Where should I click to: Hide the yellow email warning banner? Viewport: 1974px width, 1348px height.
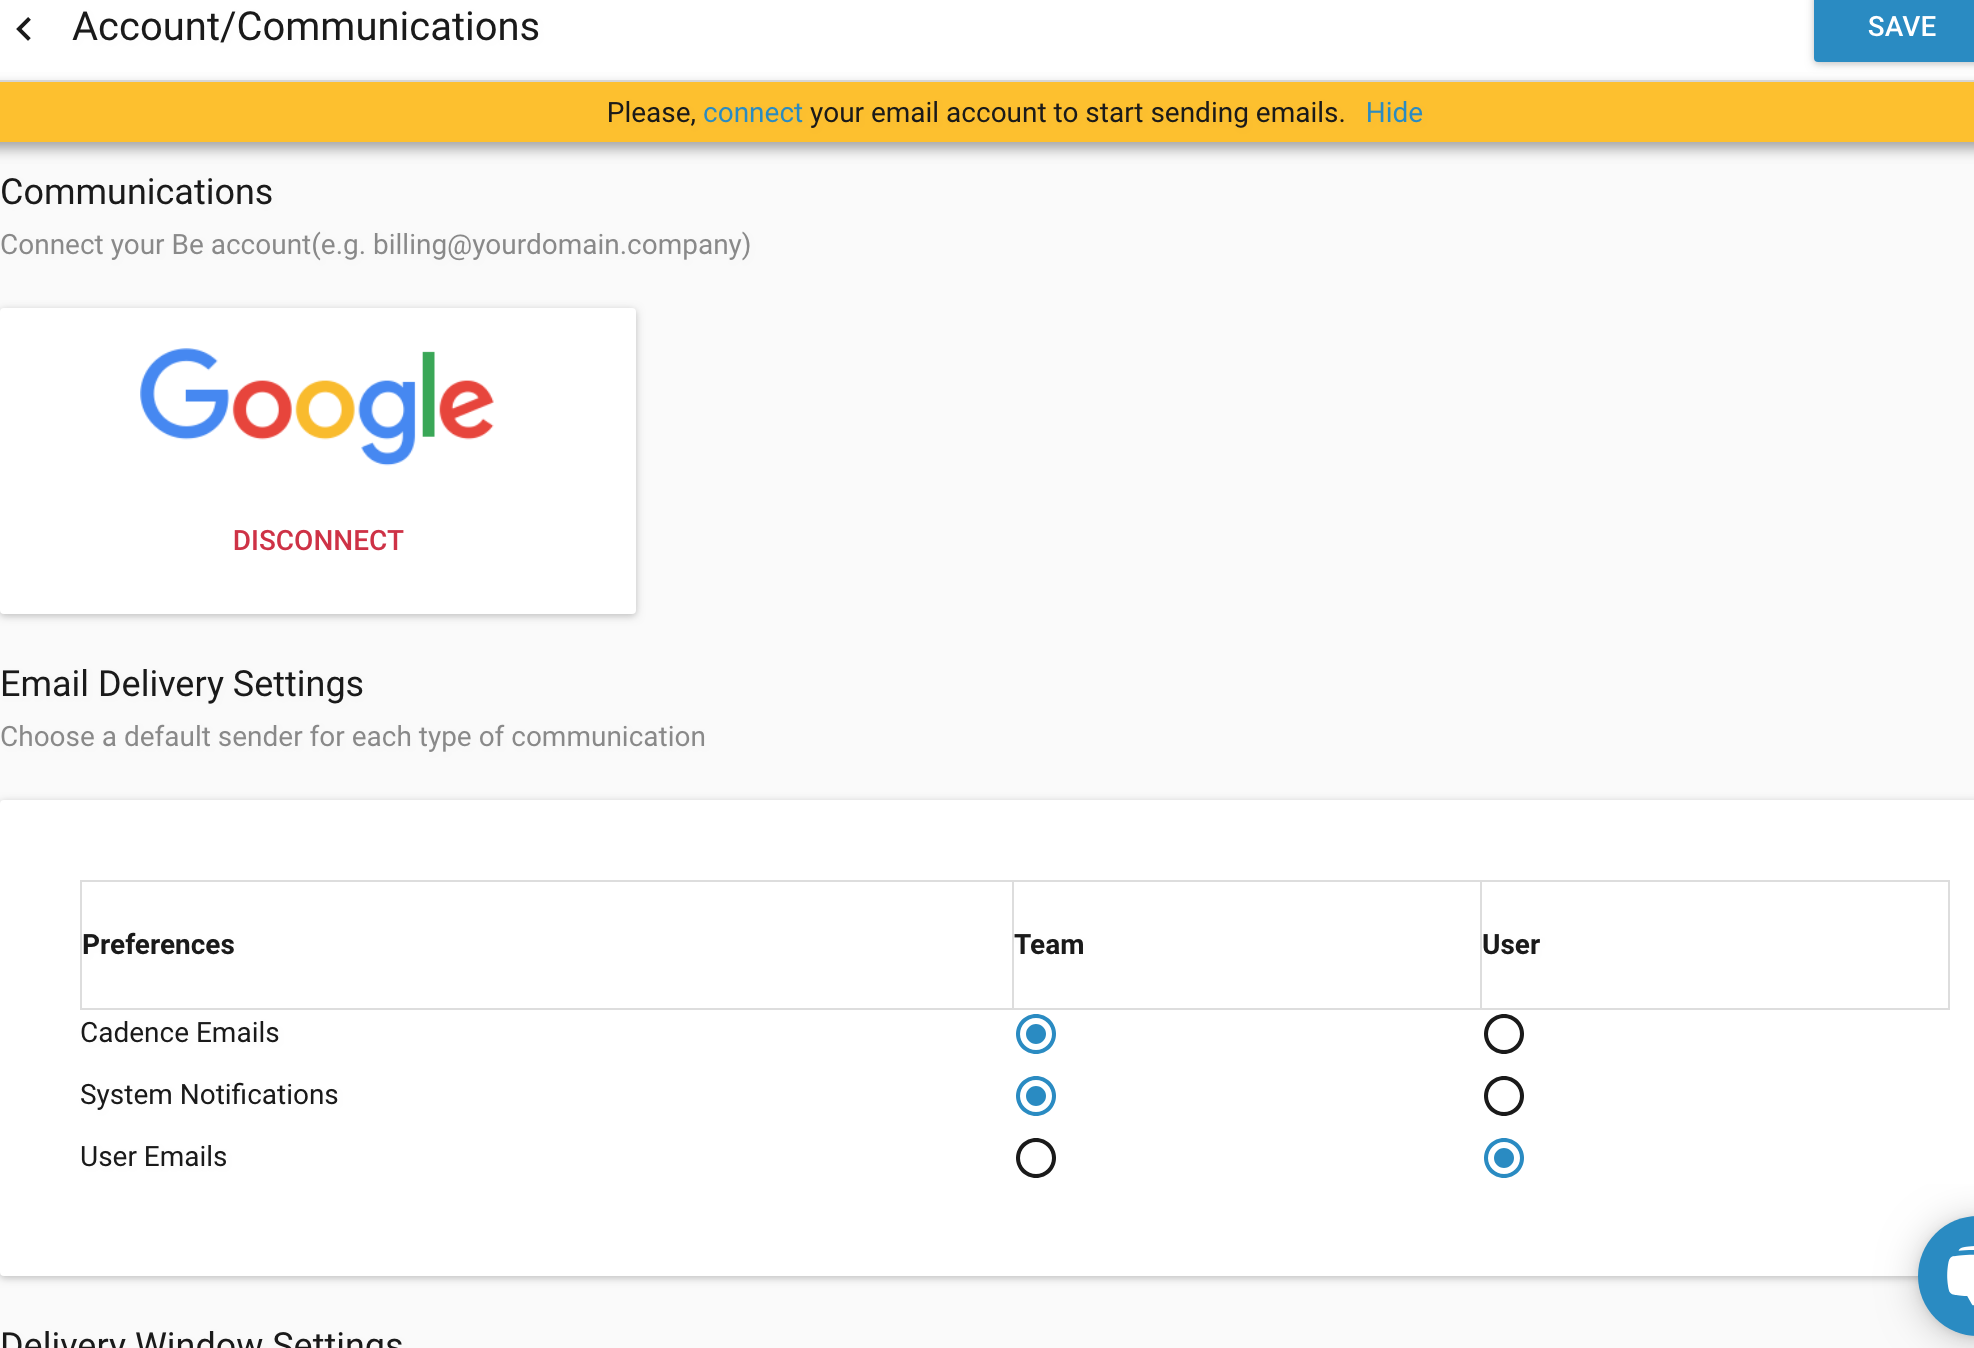pyautogui.click(x=1394, y=113)
